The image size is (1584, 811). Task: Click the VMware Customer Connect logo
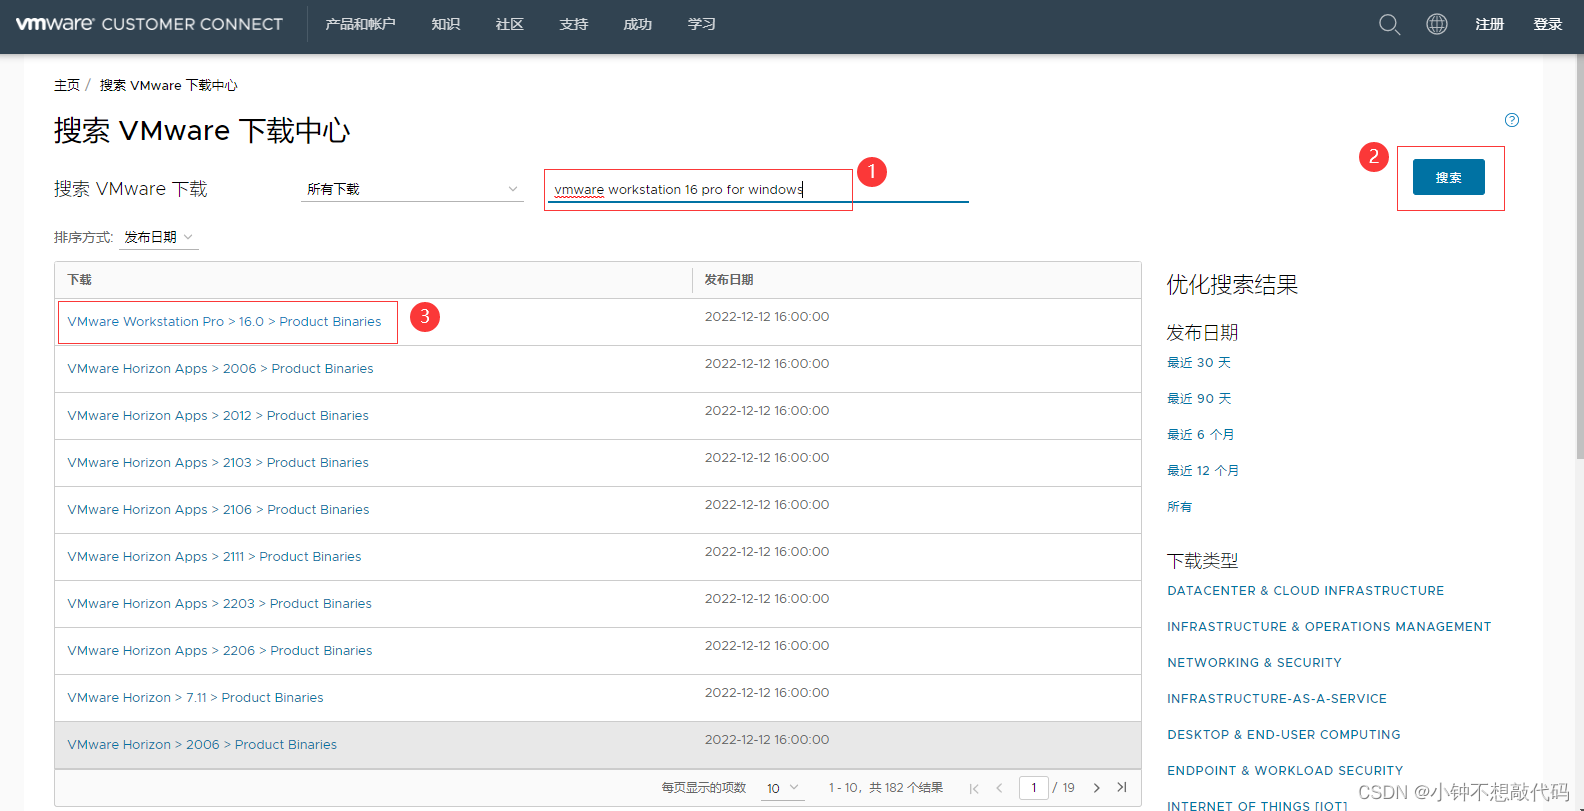pos(149,24)
